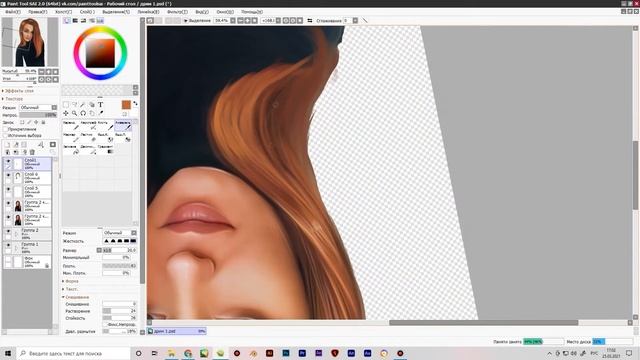
Task: Expand the Эффекты слоя section
Action: (18, 91)
